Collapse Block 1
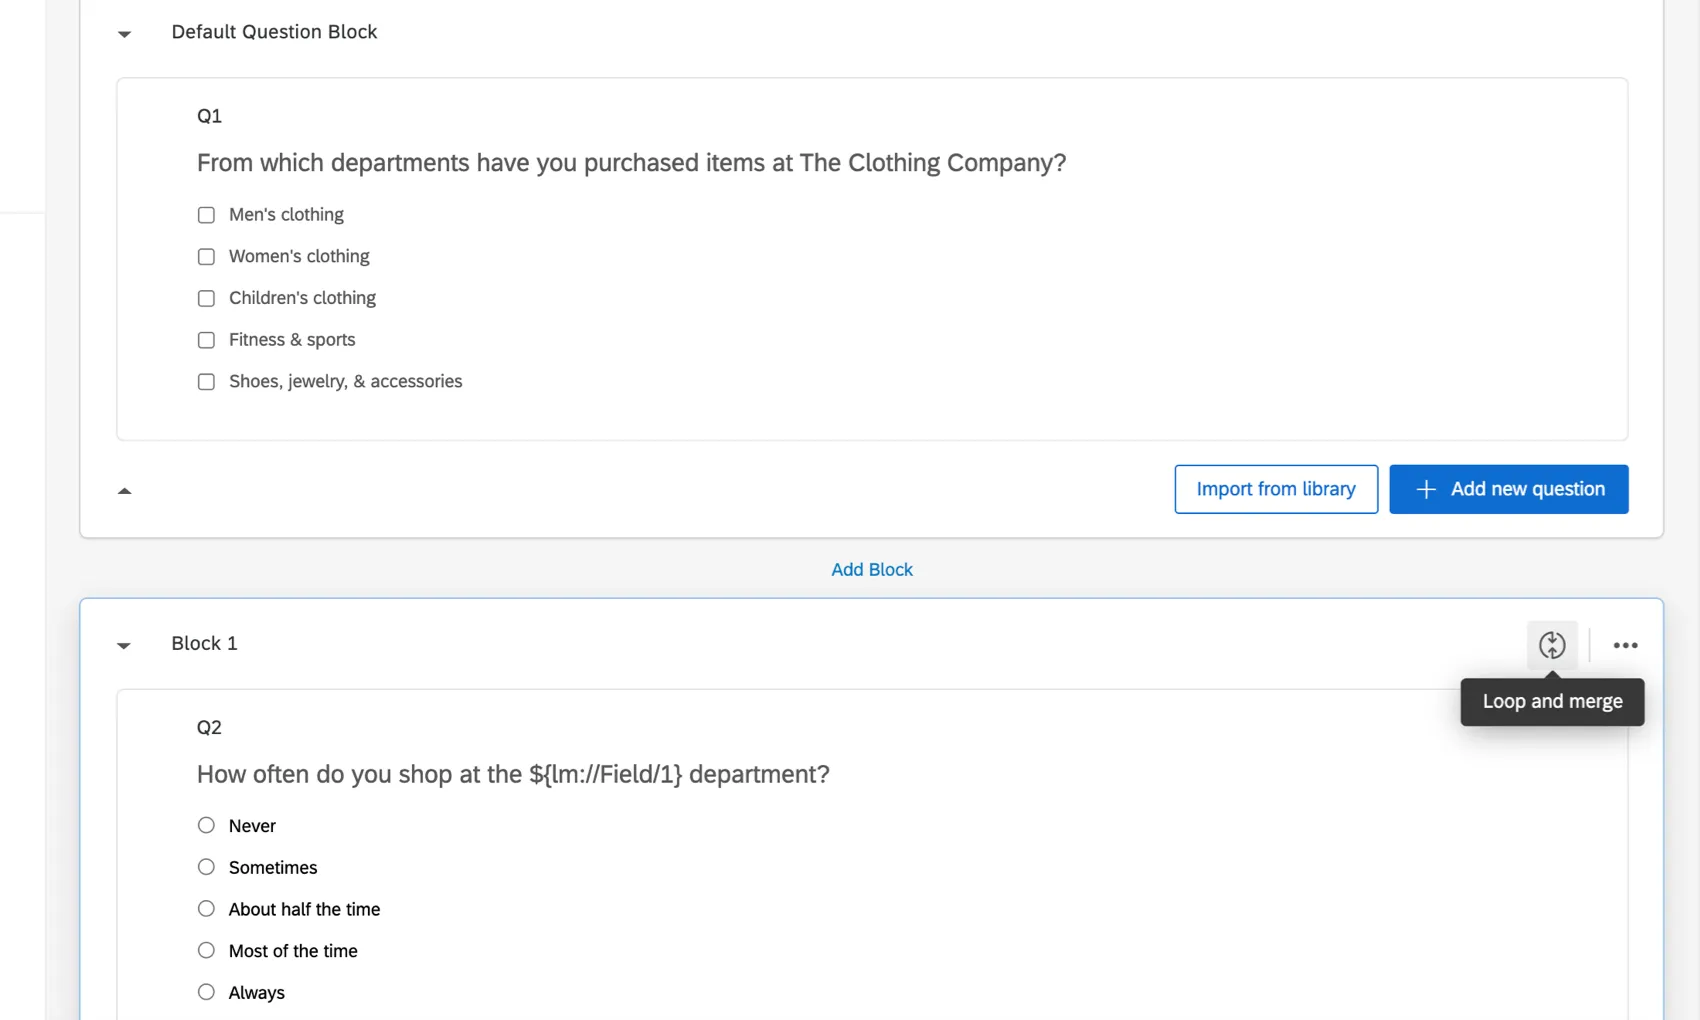The height and width of the screenshot is (1020, 1700). tap(124, 645)
